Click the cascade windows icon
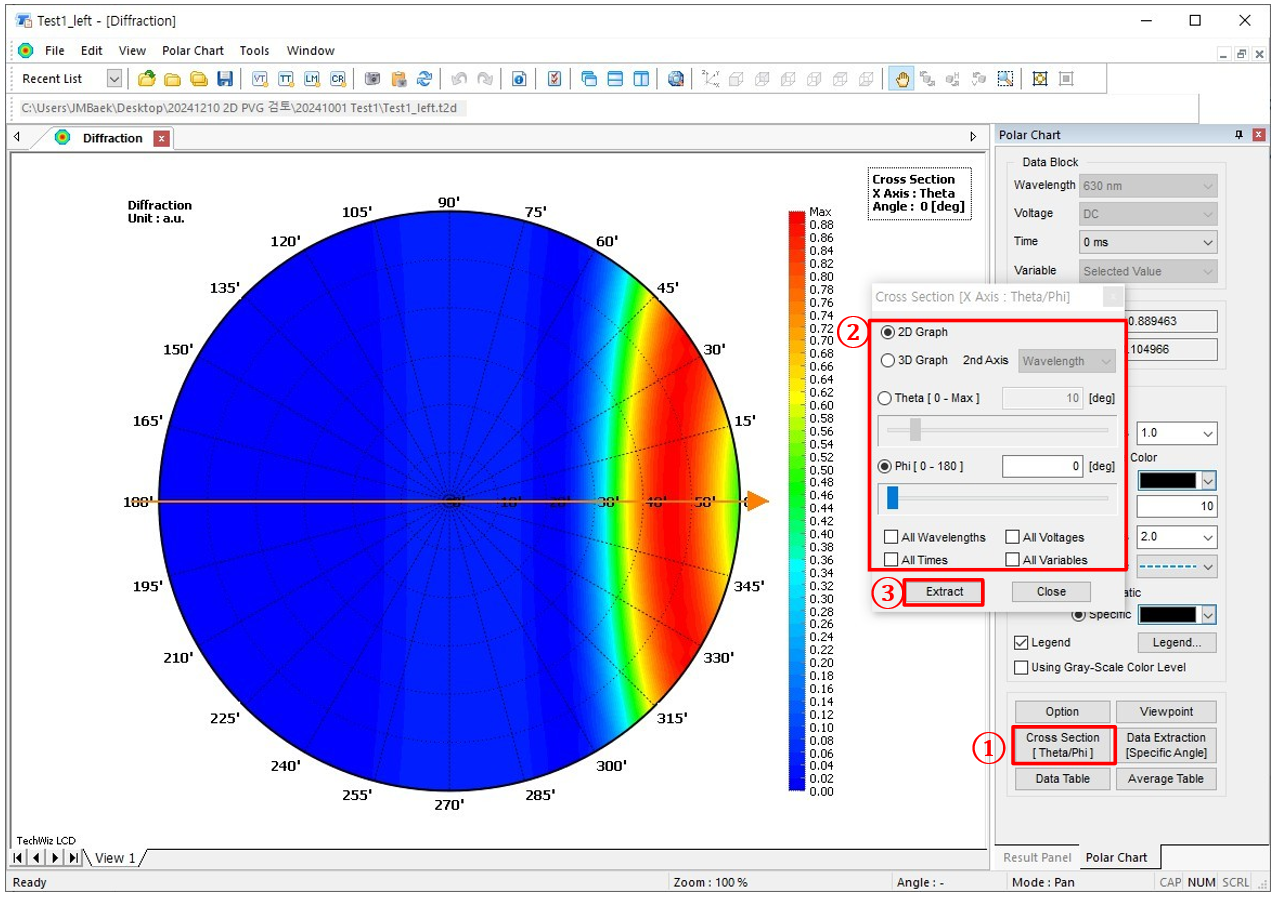 pos(589,79)
